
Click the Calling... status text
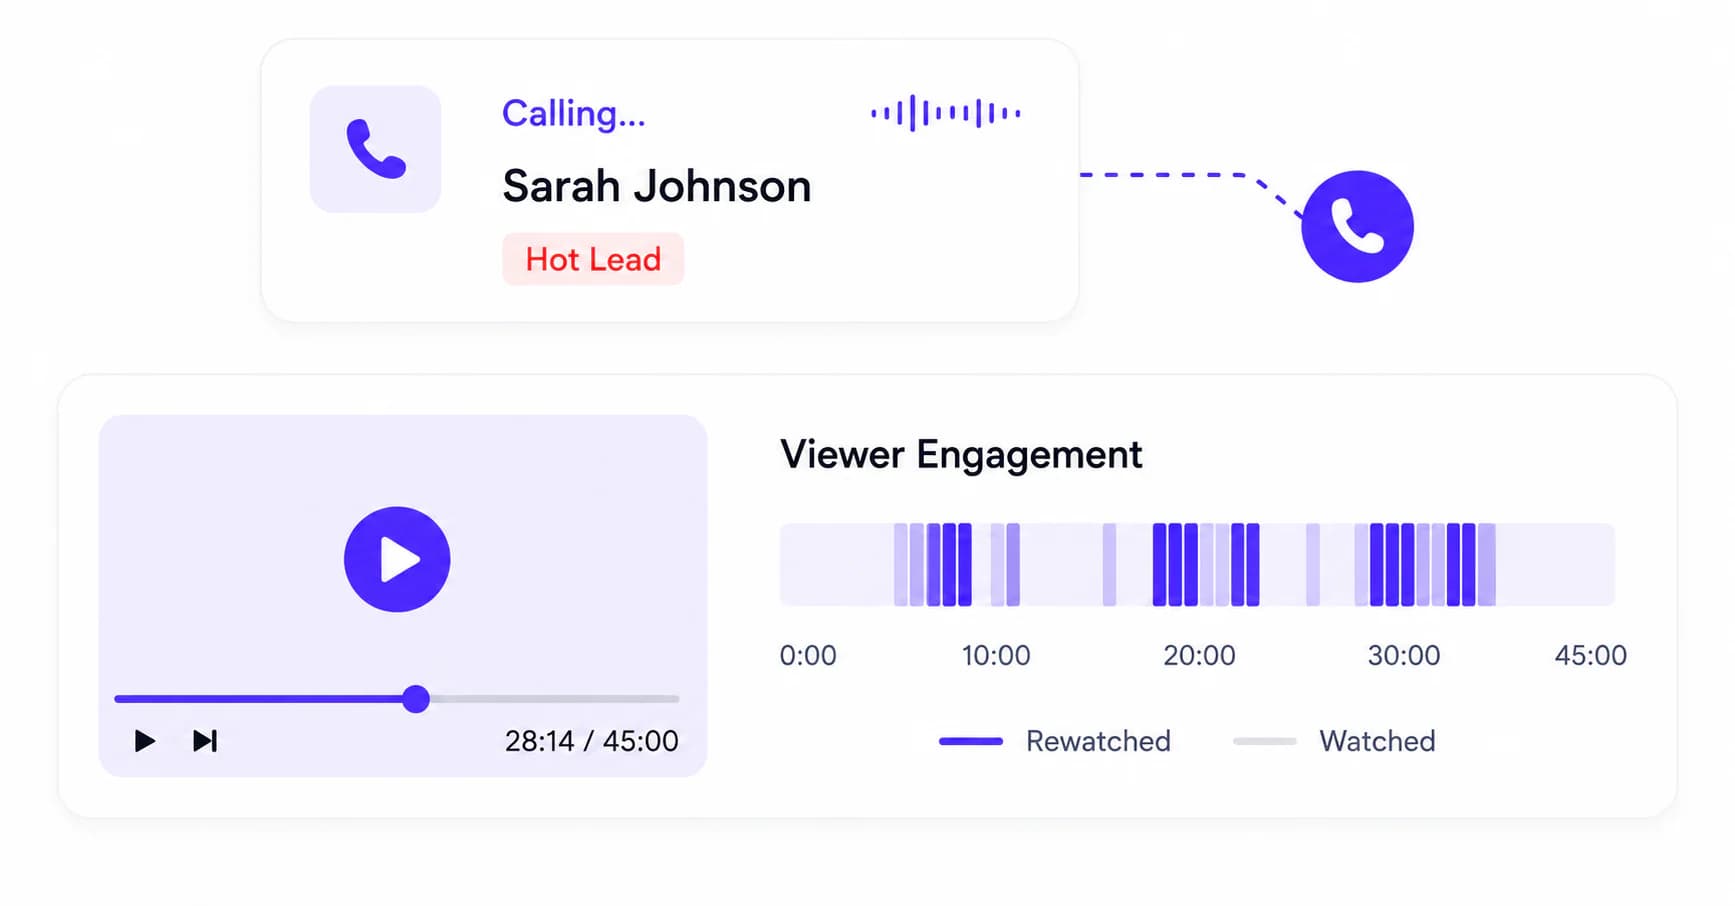coord(574,114)
